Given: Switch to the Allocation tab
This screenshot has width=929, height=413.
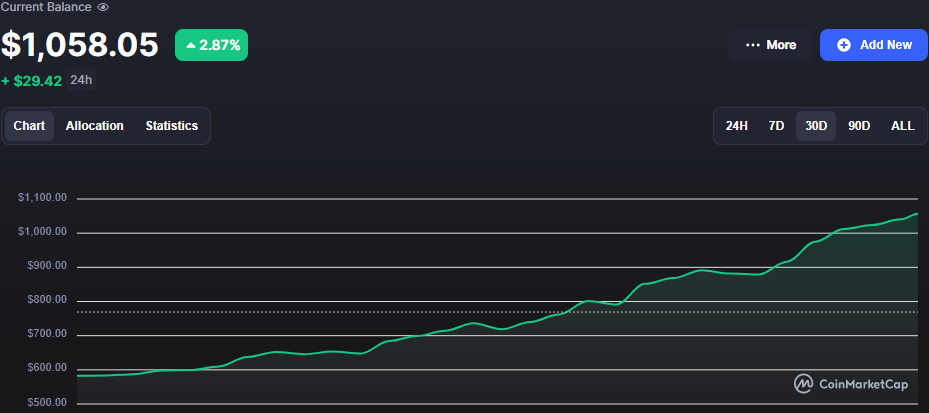Looking at the screenshot, I should click(x=95, y=126).
